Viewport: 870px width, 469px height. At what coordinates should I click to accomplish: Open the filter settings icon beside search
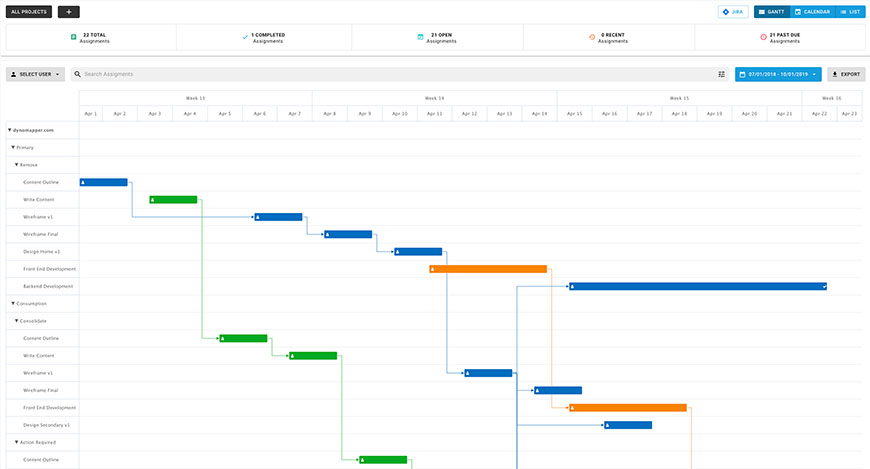(721, 74)
